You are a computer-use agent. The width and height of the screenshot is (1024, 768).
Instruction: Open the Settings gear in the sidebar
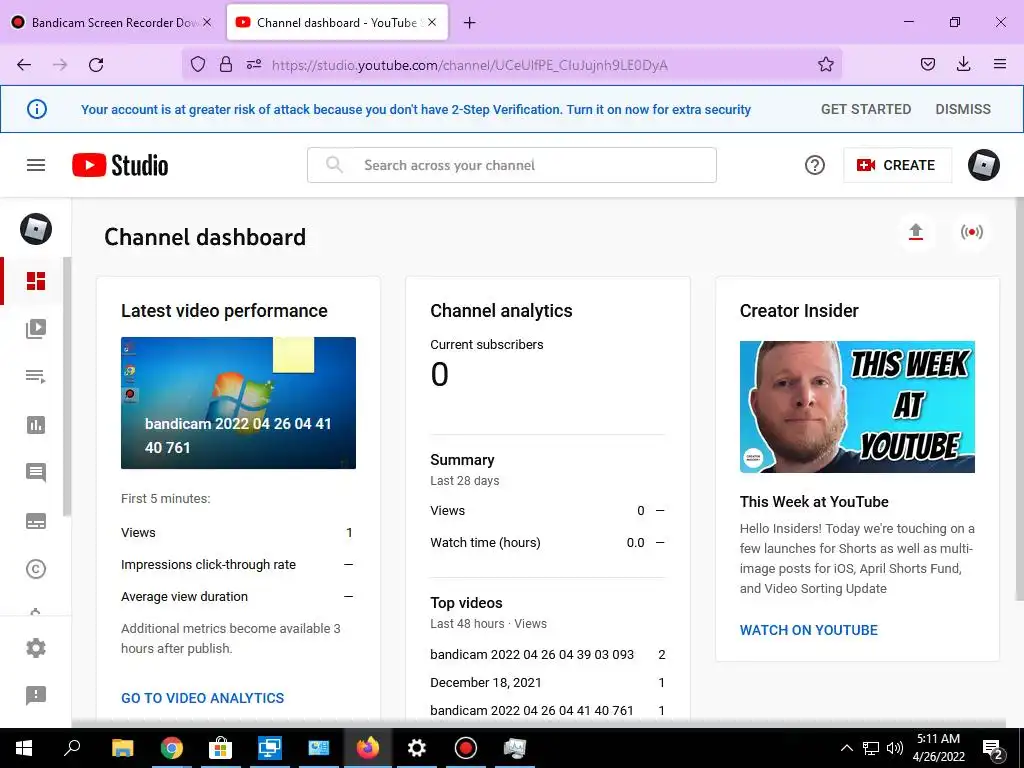pos(36,648)
